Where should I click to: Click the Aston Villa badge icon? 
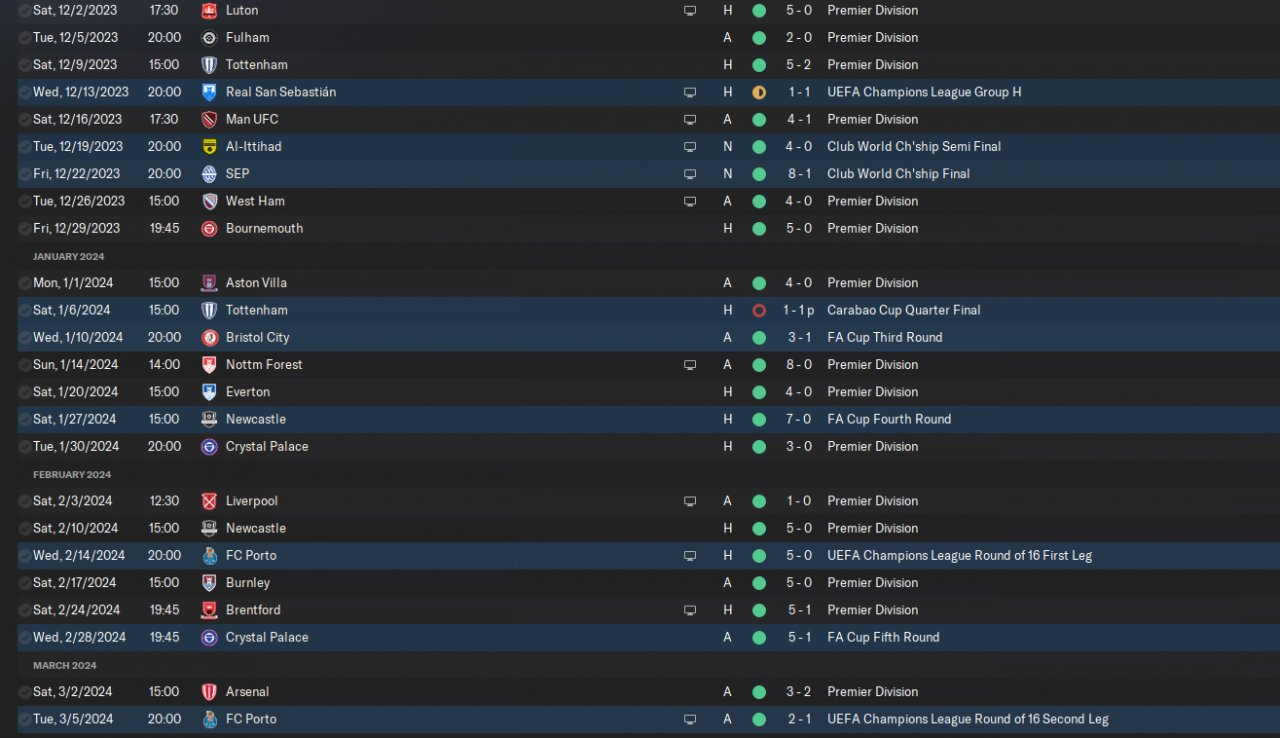click(209, 283)
